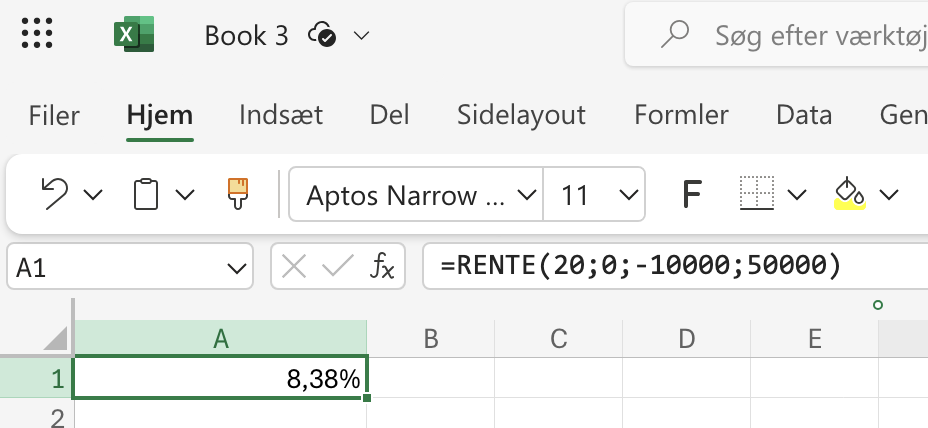Confirm formula entry with checkmark

(x=337, y=267)
